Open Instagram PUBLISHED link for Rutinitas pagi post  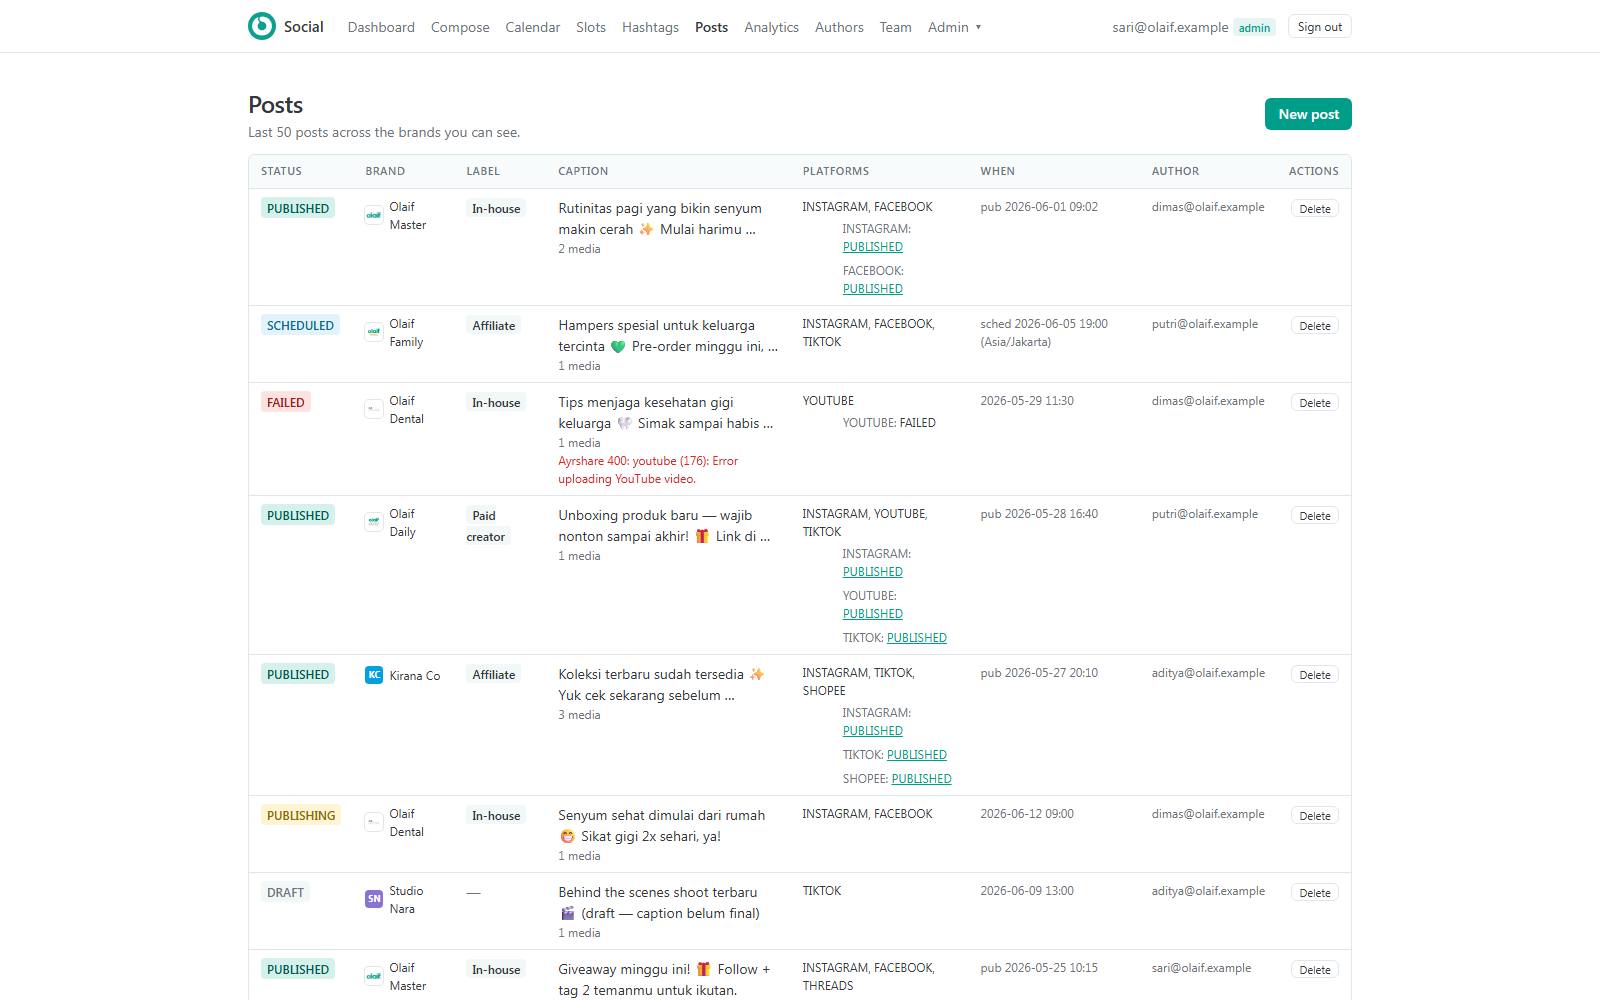click(872, 247)
